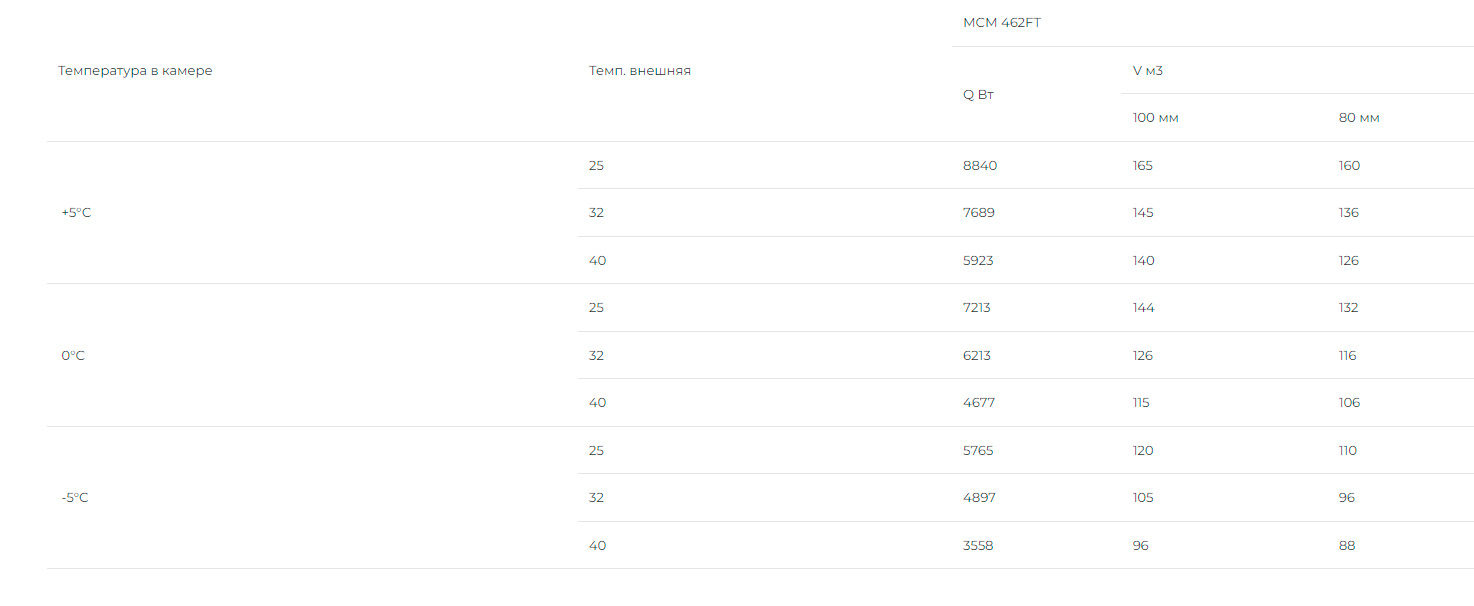Screen dimensions: 1474x606
Task: Click the 88 volume value cell
Action: click(1347, 546)
